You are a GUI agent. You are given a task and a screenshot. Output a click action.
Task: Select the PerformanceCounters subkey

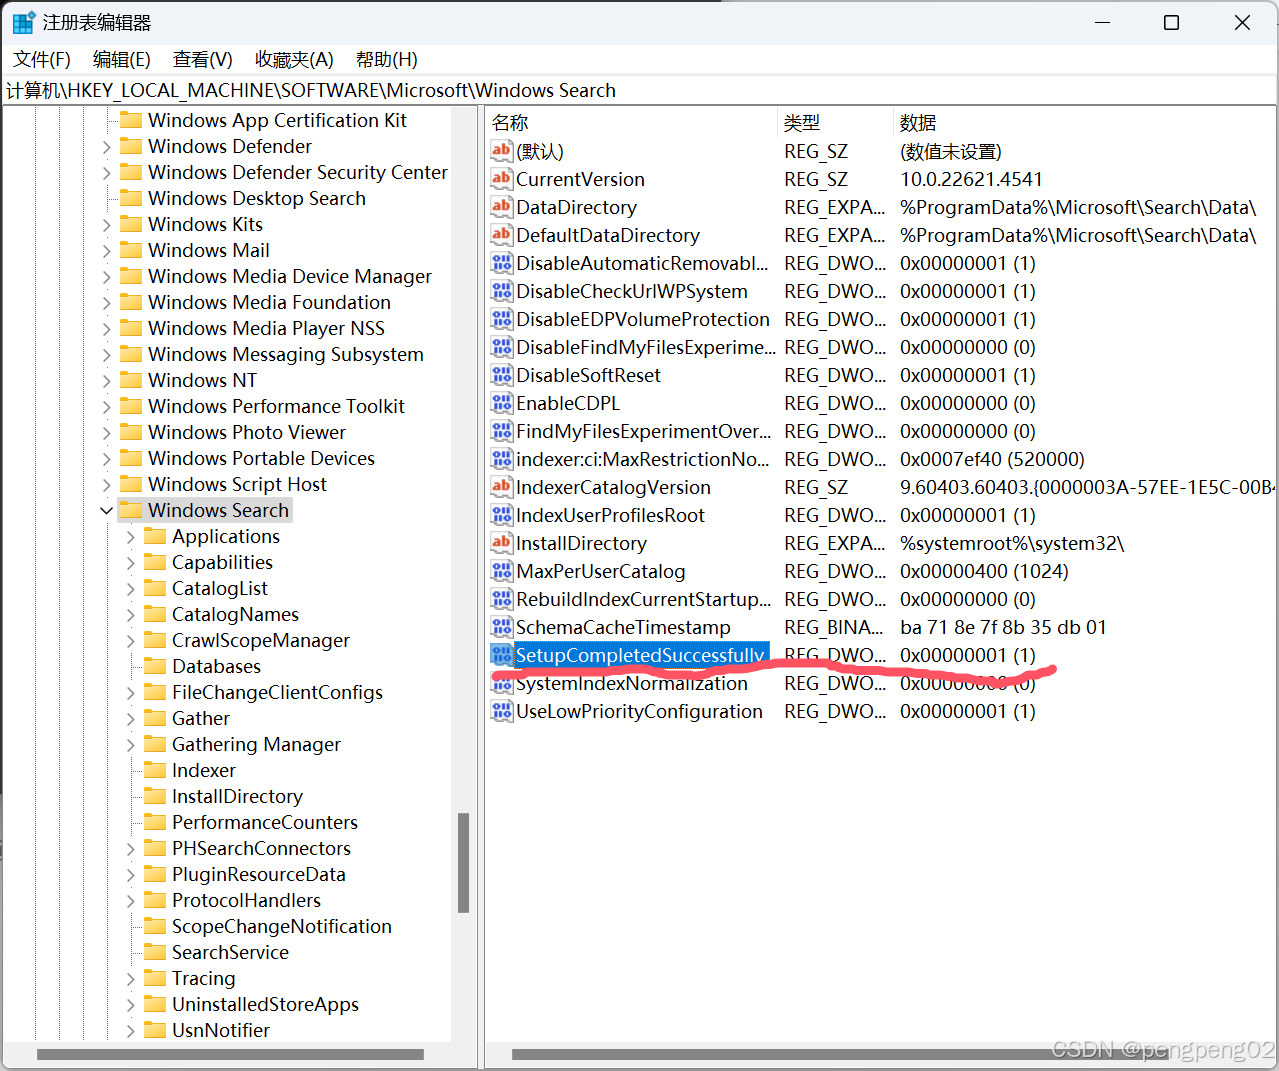coord(265,822)
